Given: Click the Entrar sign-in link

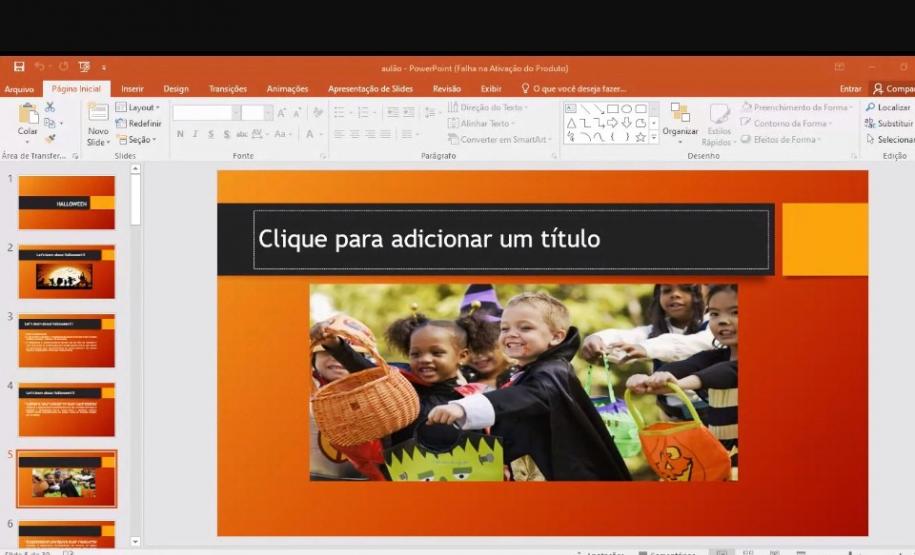Looking at the screenshot, I should point(850,89).
